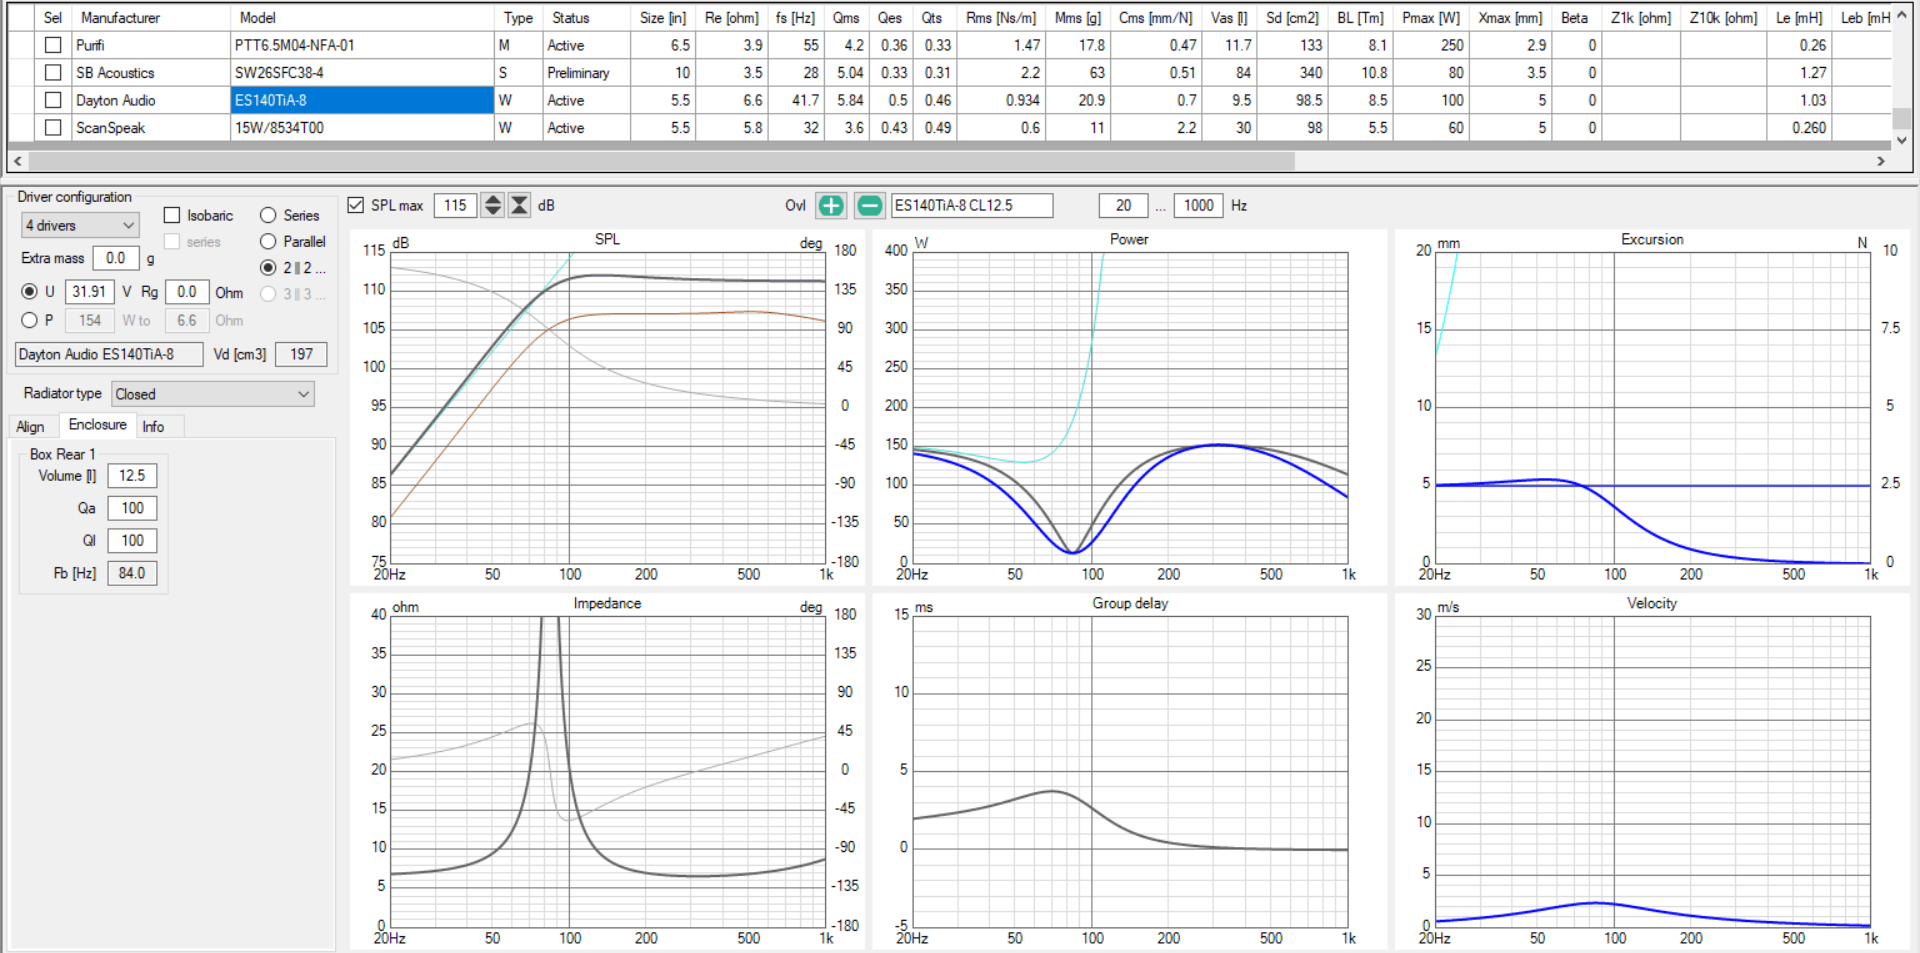Select the ES140TiA-8 model cell
The width and height of the screenshot is (1920, 953).
click(x=362, y=100)
